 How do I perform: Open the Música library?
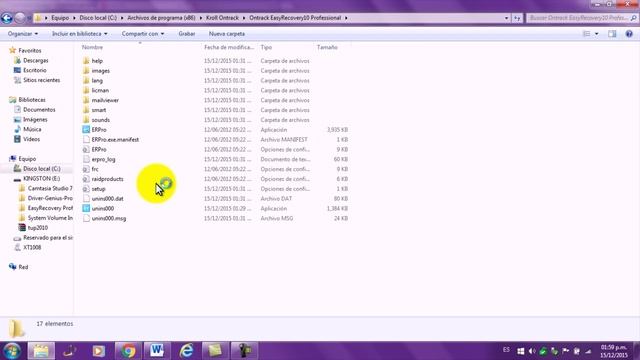[32, 129]
